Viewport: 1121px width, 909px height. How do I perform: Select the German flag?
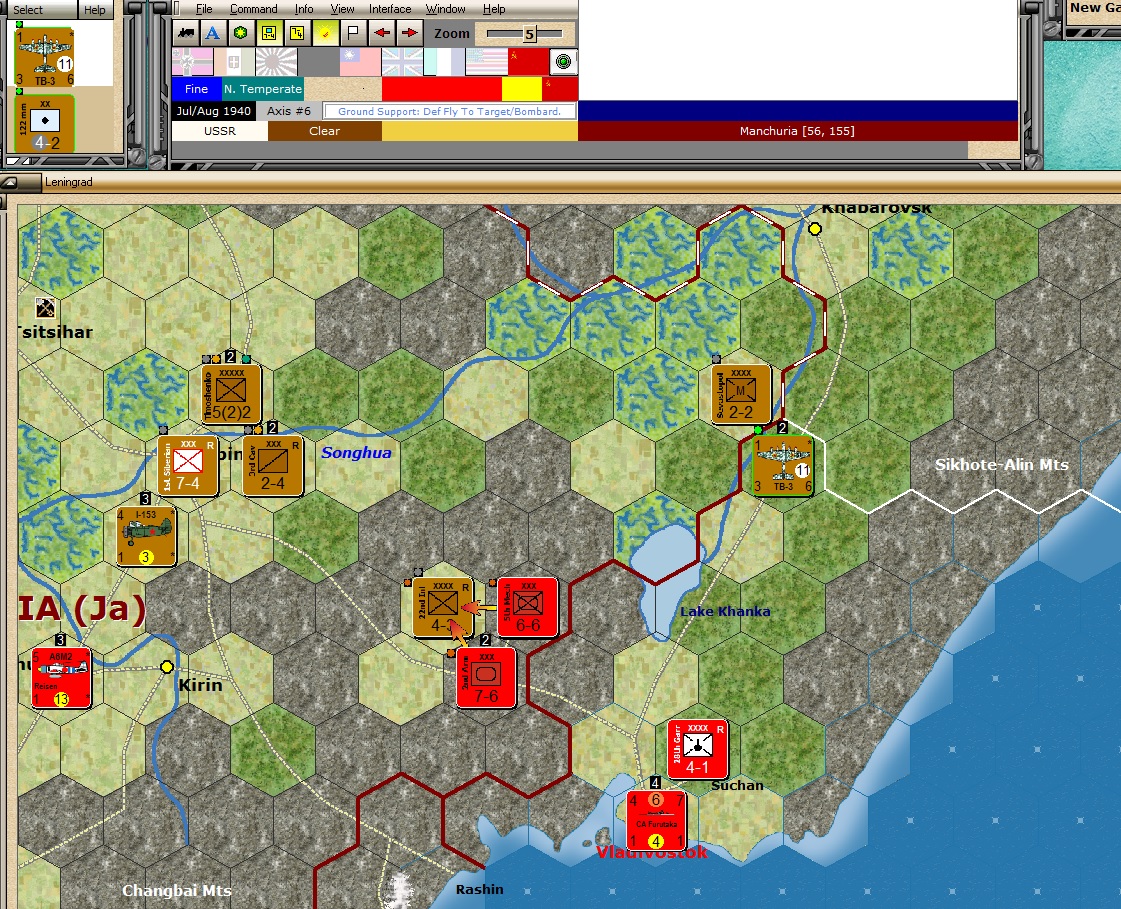(x=193, y=62)
